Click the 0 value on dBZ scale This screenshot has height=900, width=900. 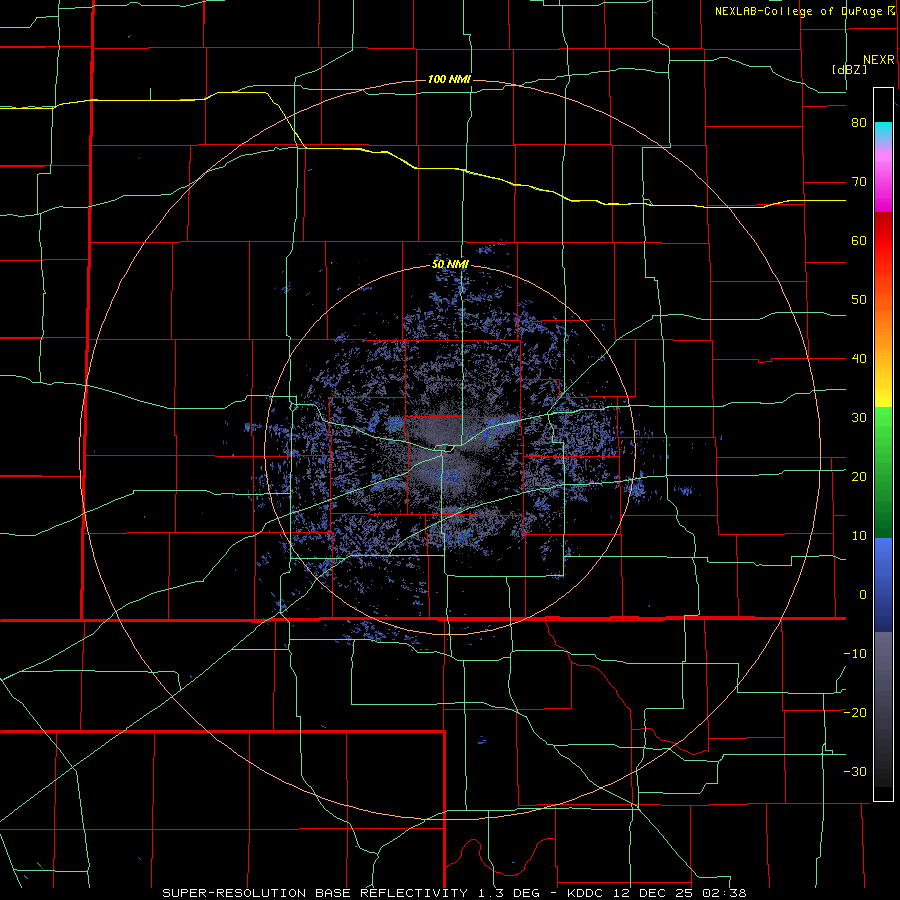coord(863,595)
